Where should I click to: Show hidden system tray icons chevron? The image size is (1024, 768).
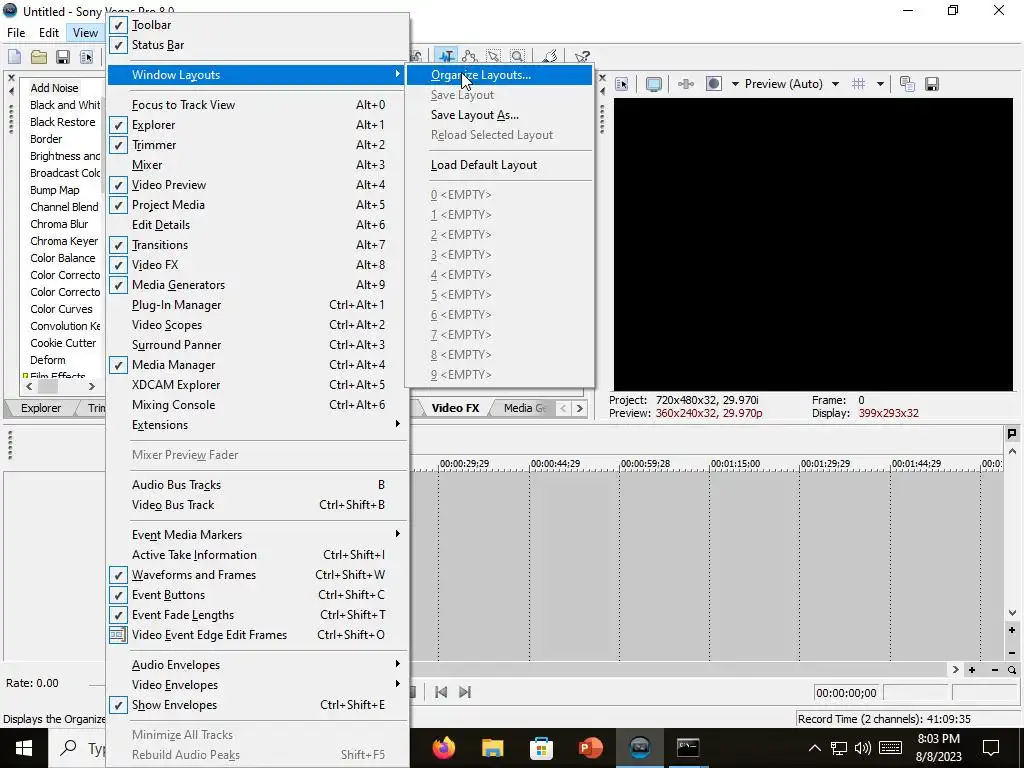point(815,748)
